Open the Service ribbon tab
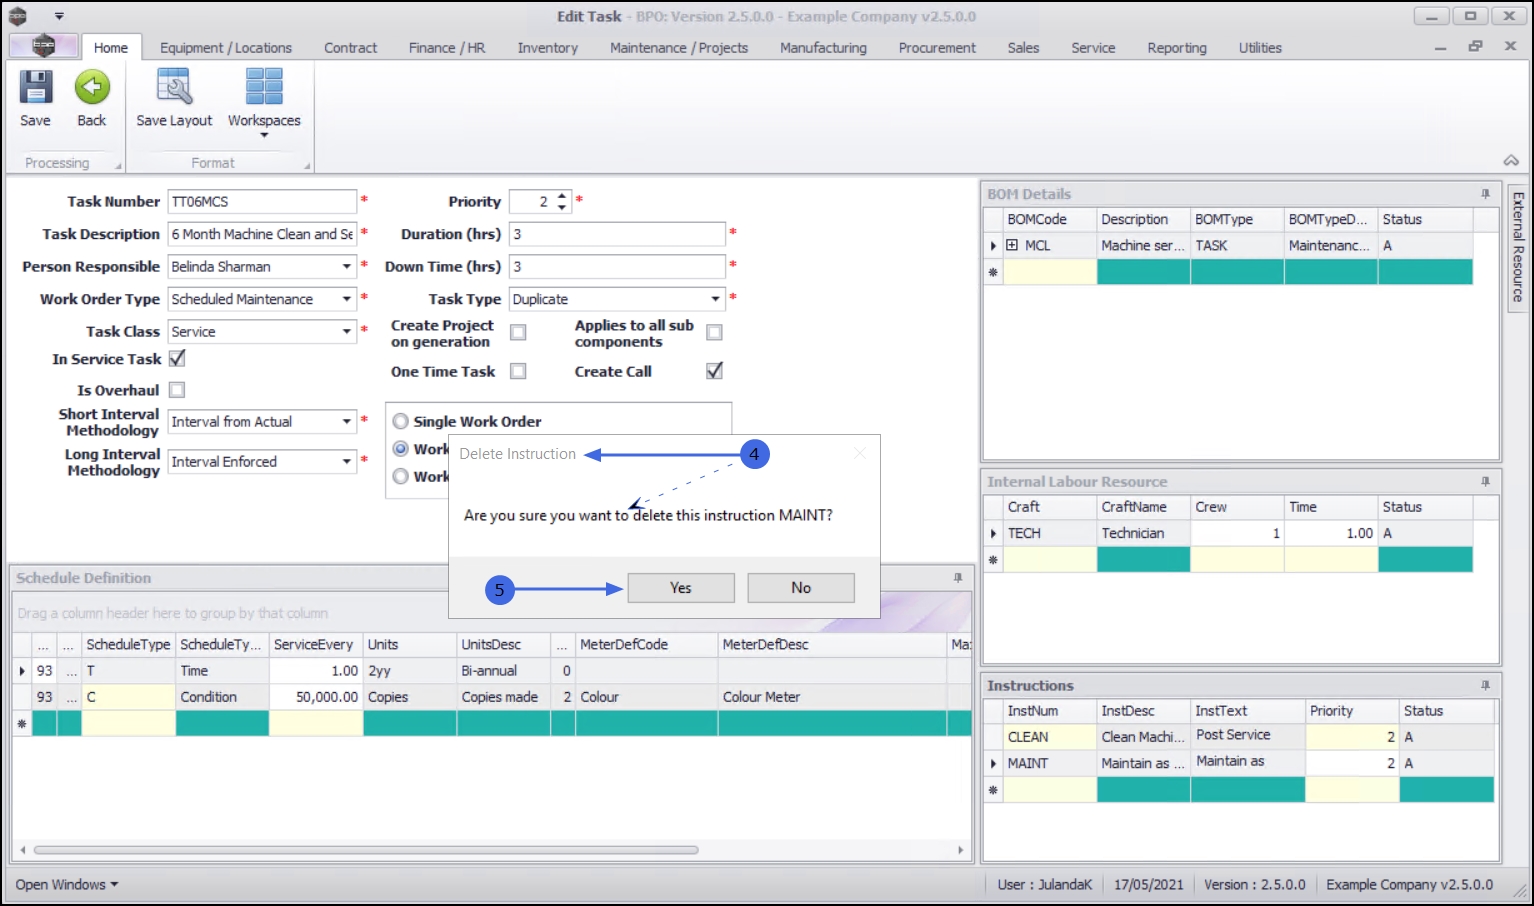 coord(1093,48)
